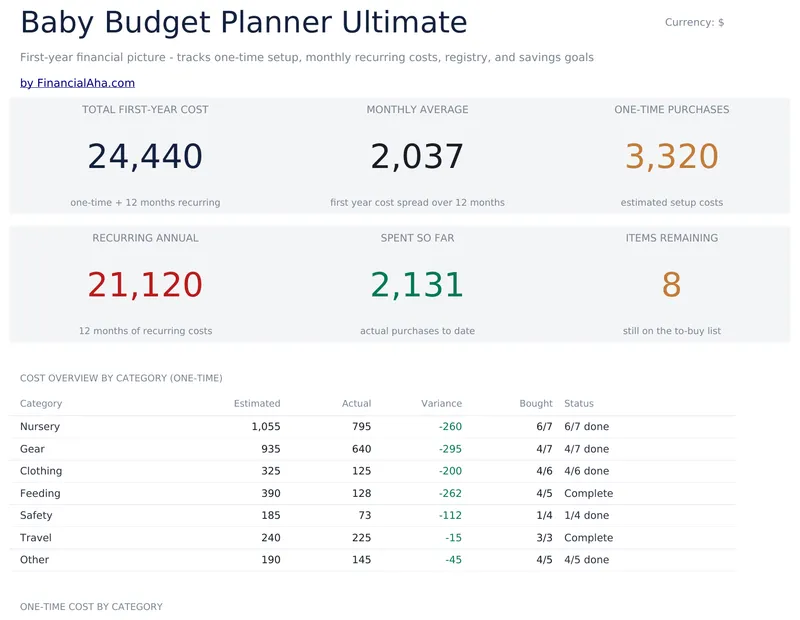Click the Actual column header
Viewport: 800px width, 620px height.
pyautogui.click(x=357, y=404)
